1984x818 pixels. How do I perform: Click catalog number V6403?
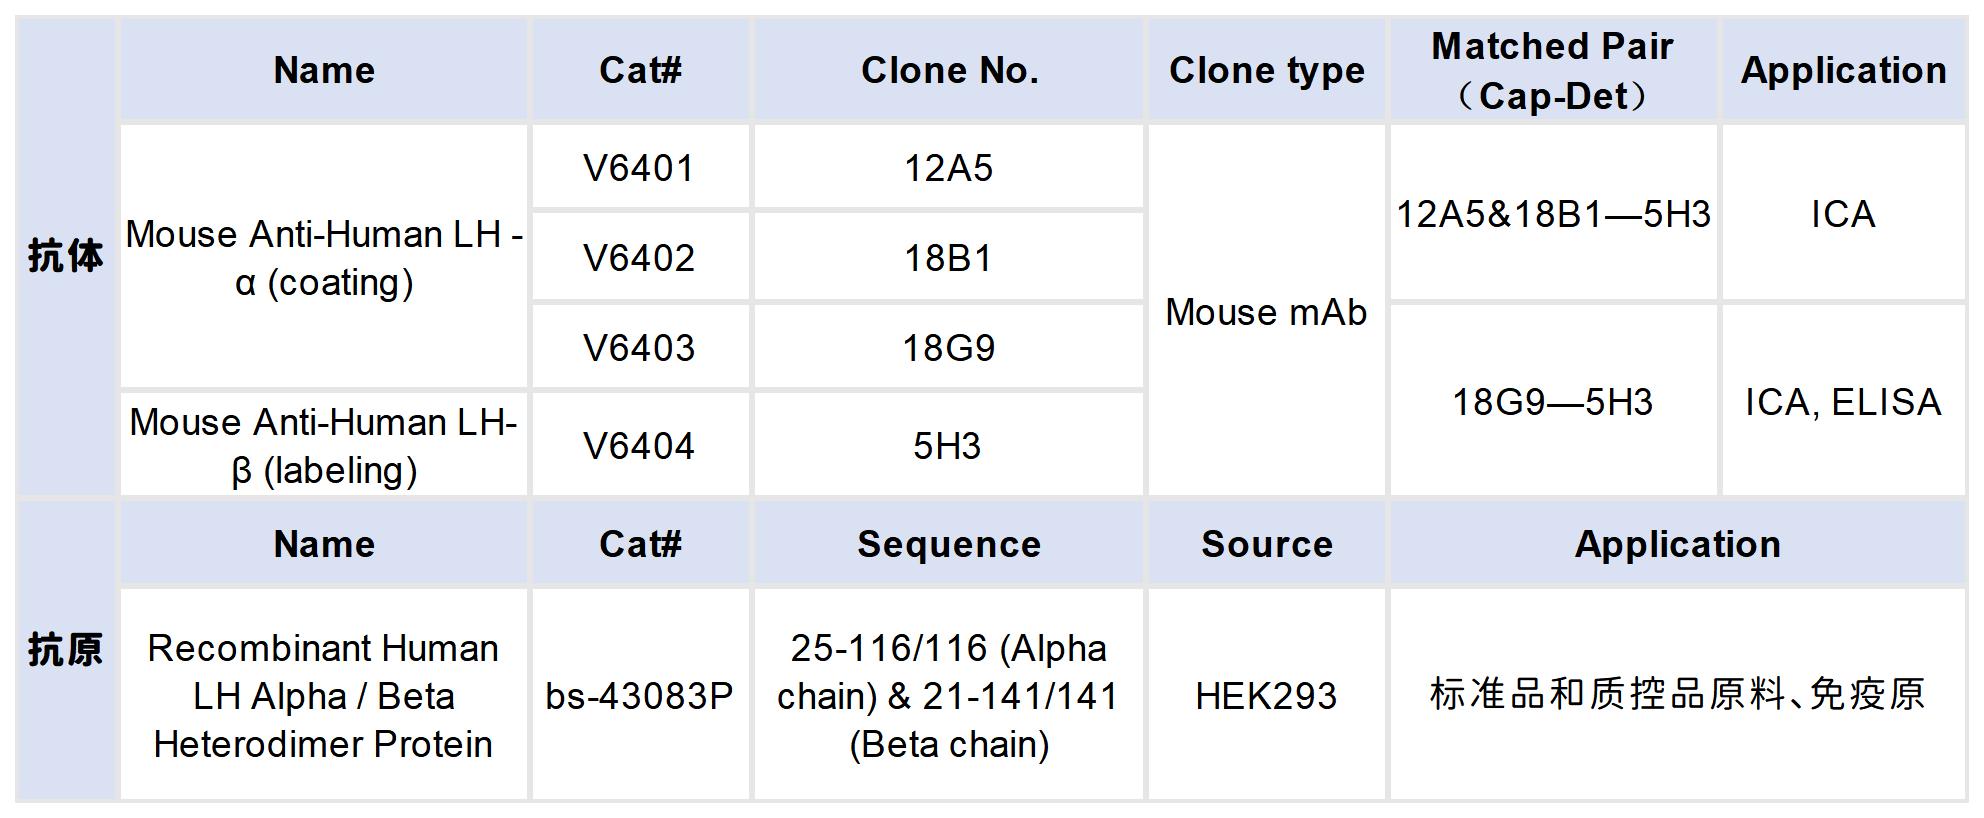pos(639,348)
